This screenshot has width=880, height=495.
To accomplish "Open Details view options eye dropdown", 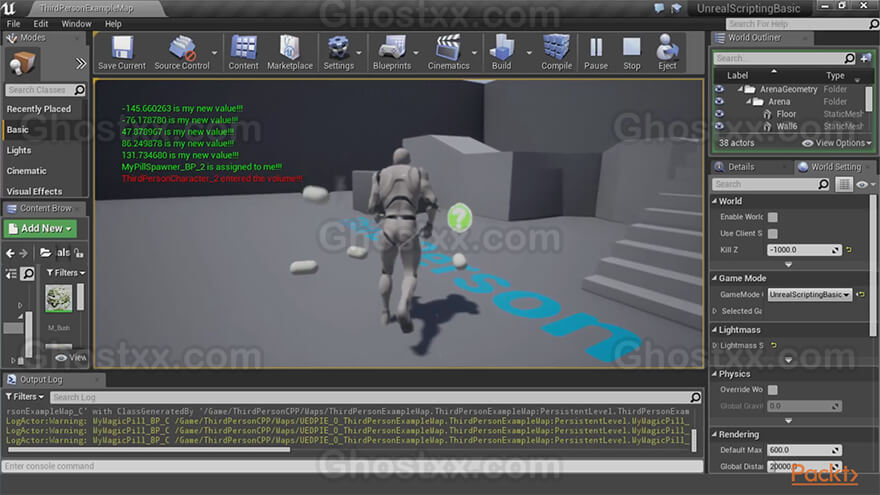I will point(865,184).
